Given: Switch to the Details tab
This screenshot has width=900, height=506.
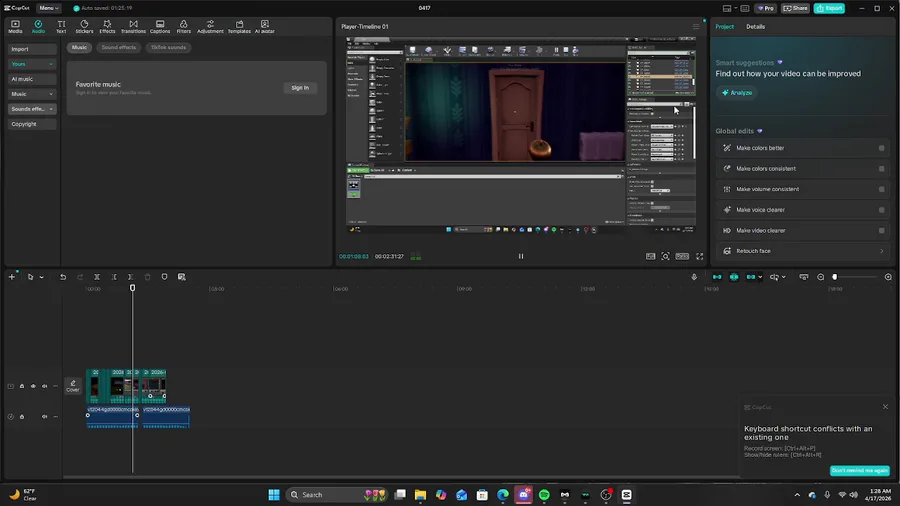Looking at the screenshot, I should [x=755, y=27].
